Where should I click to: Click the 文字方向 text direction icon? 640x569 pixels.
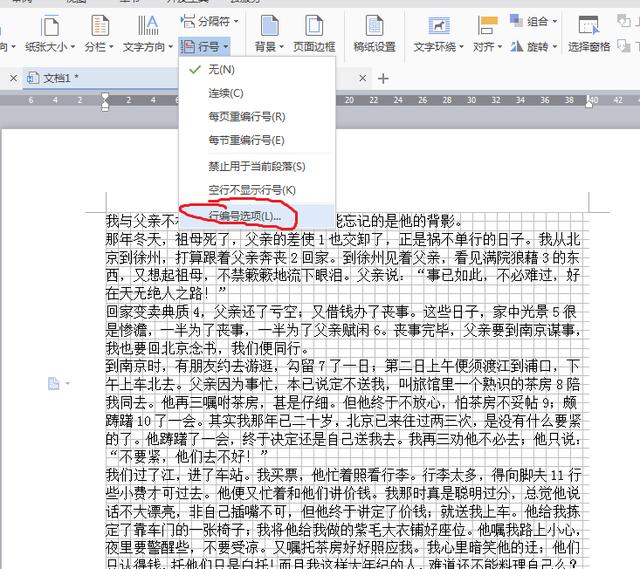pyautogui.click(x=148, y=26)
